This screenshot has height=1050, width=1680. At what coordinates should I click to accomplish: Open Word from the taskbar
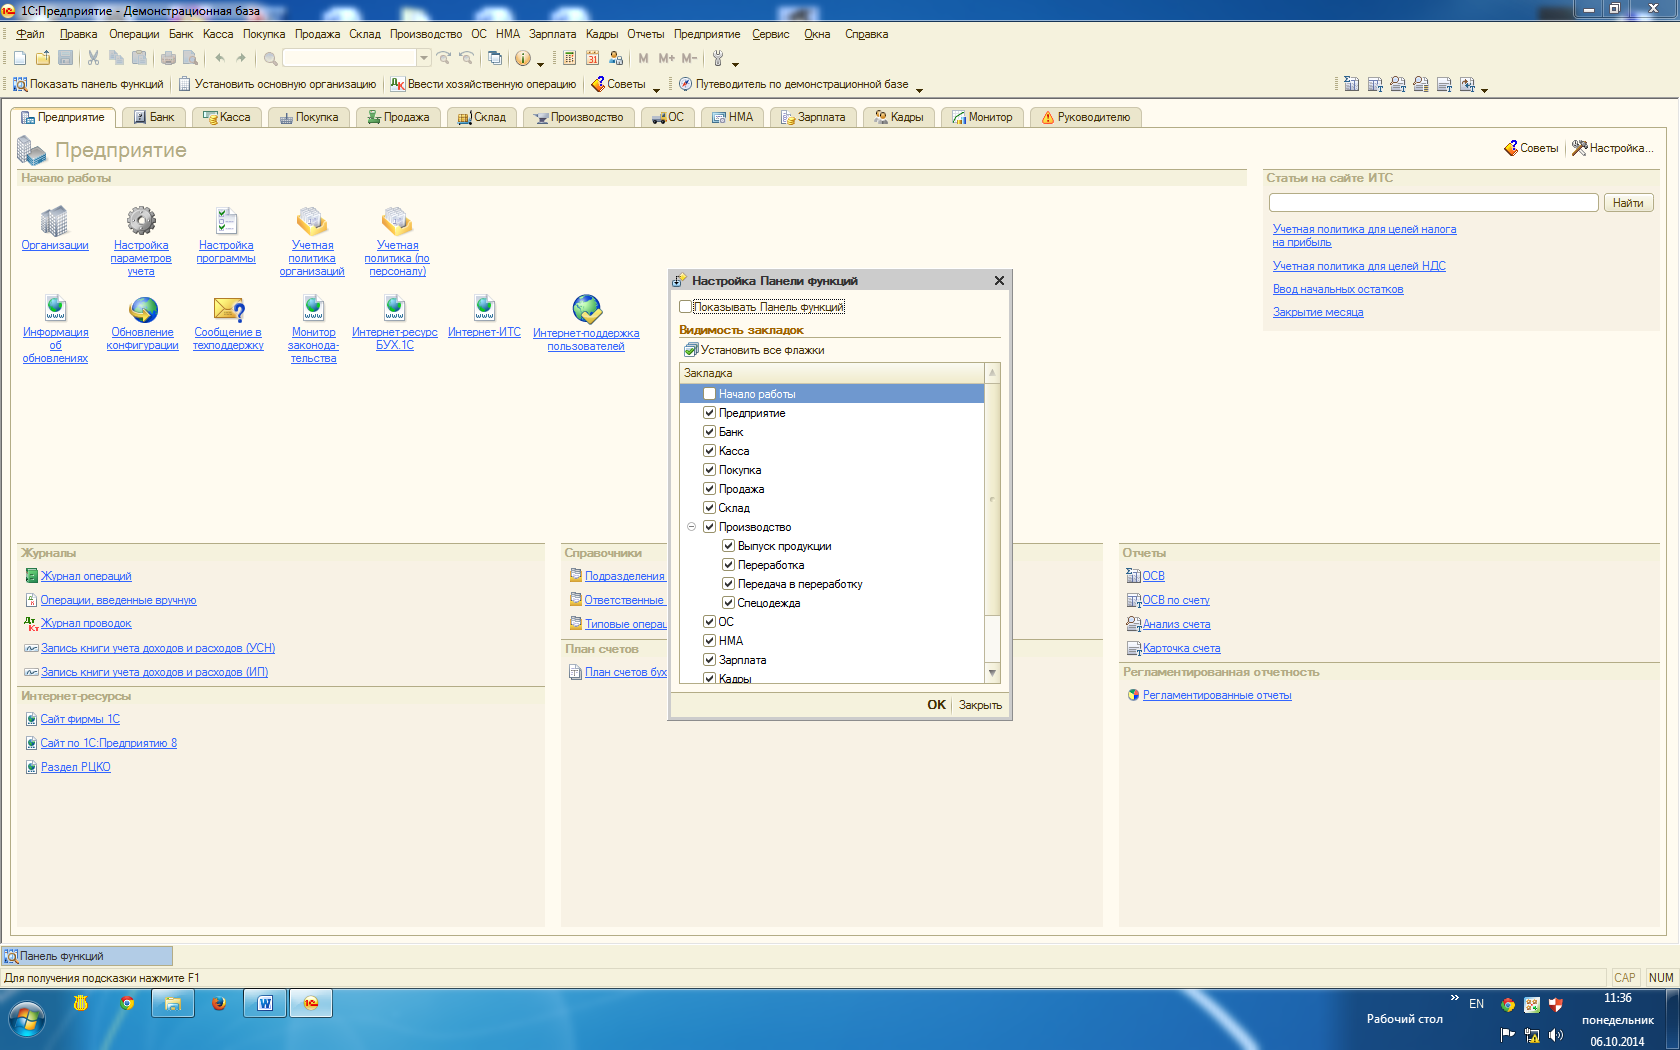point(265,1003)
